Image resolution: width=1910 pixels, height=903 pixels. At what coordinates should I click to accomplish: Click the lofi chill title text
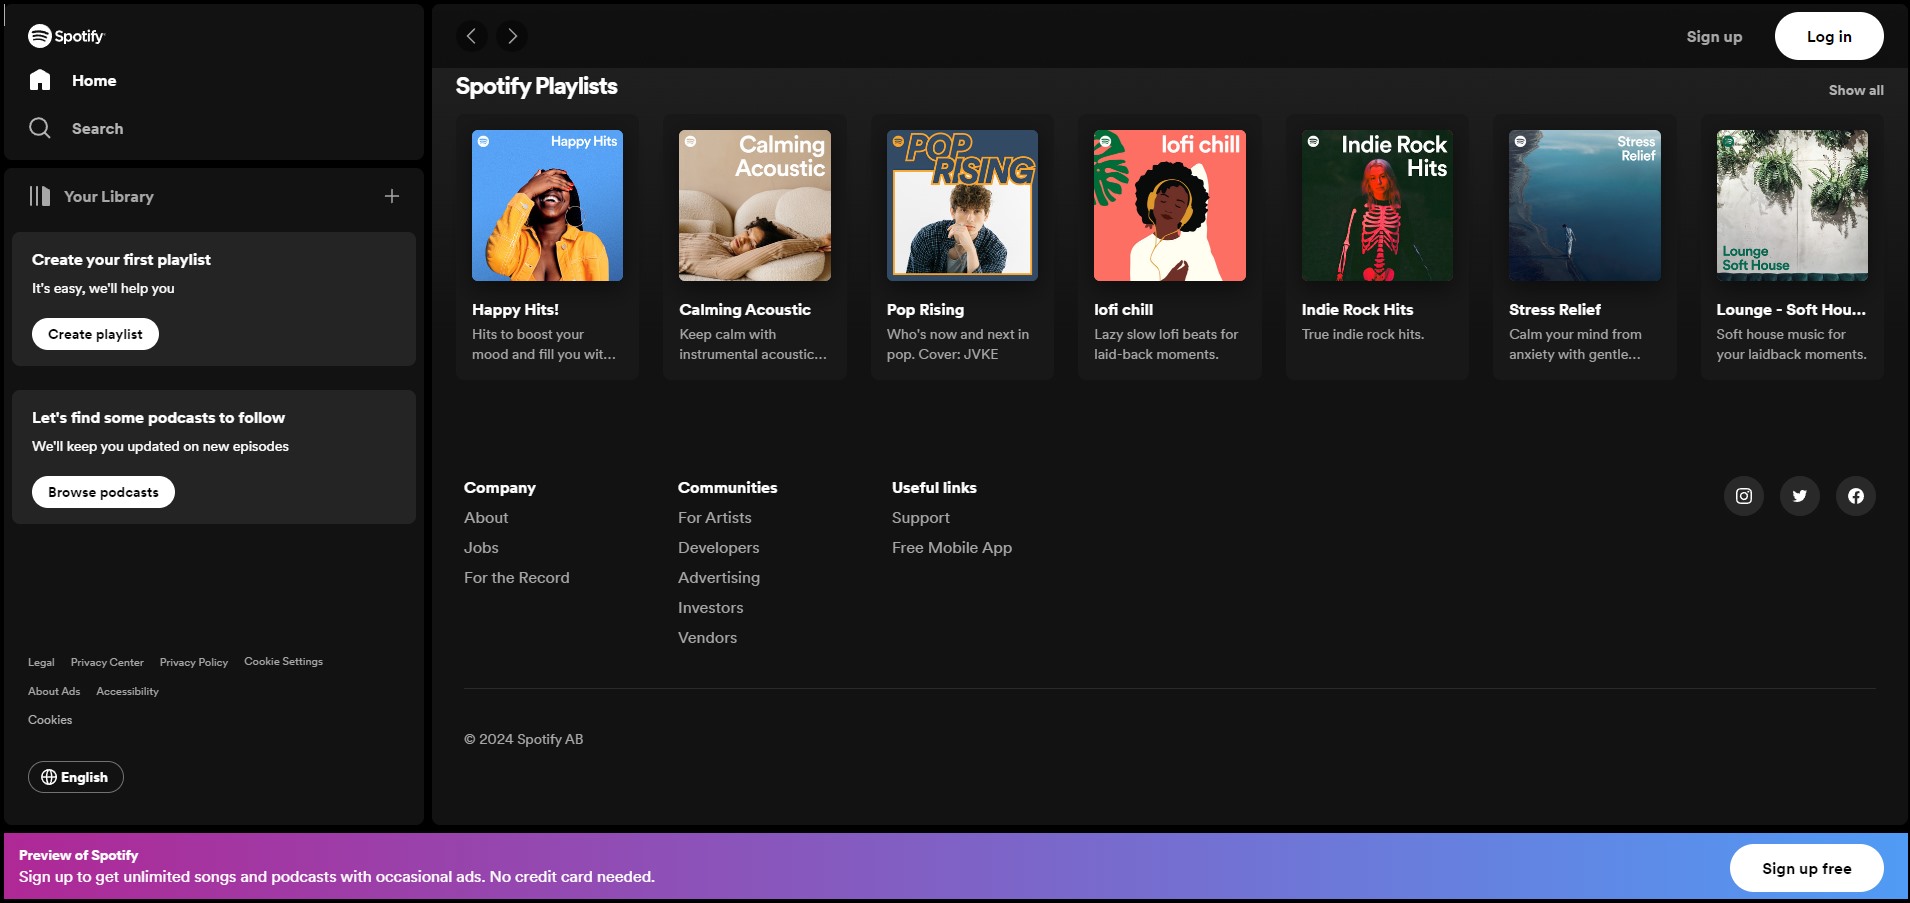coord(1123,310)
